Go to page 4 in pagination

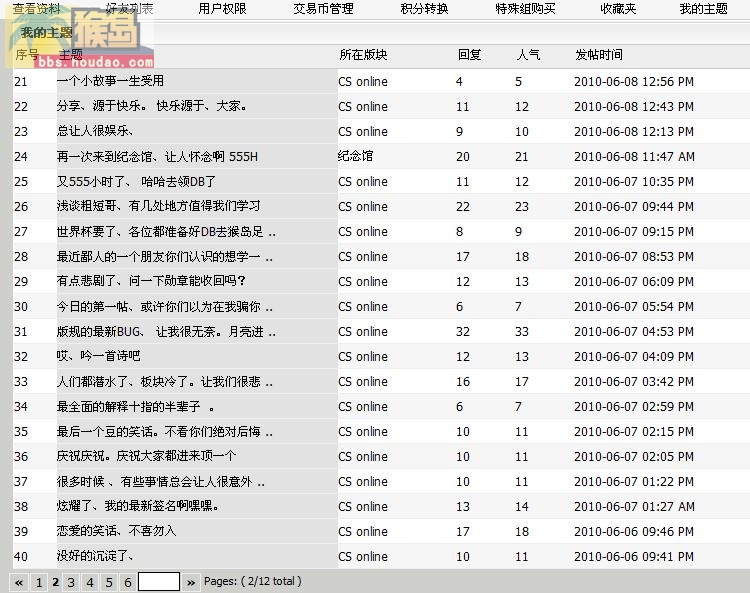[x=90, y=582]
